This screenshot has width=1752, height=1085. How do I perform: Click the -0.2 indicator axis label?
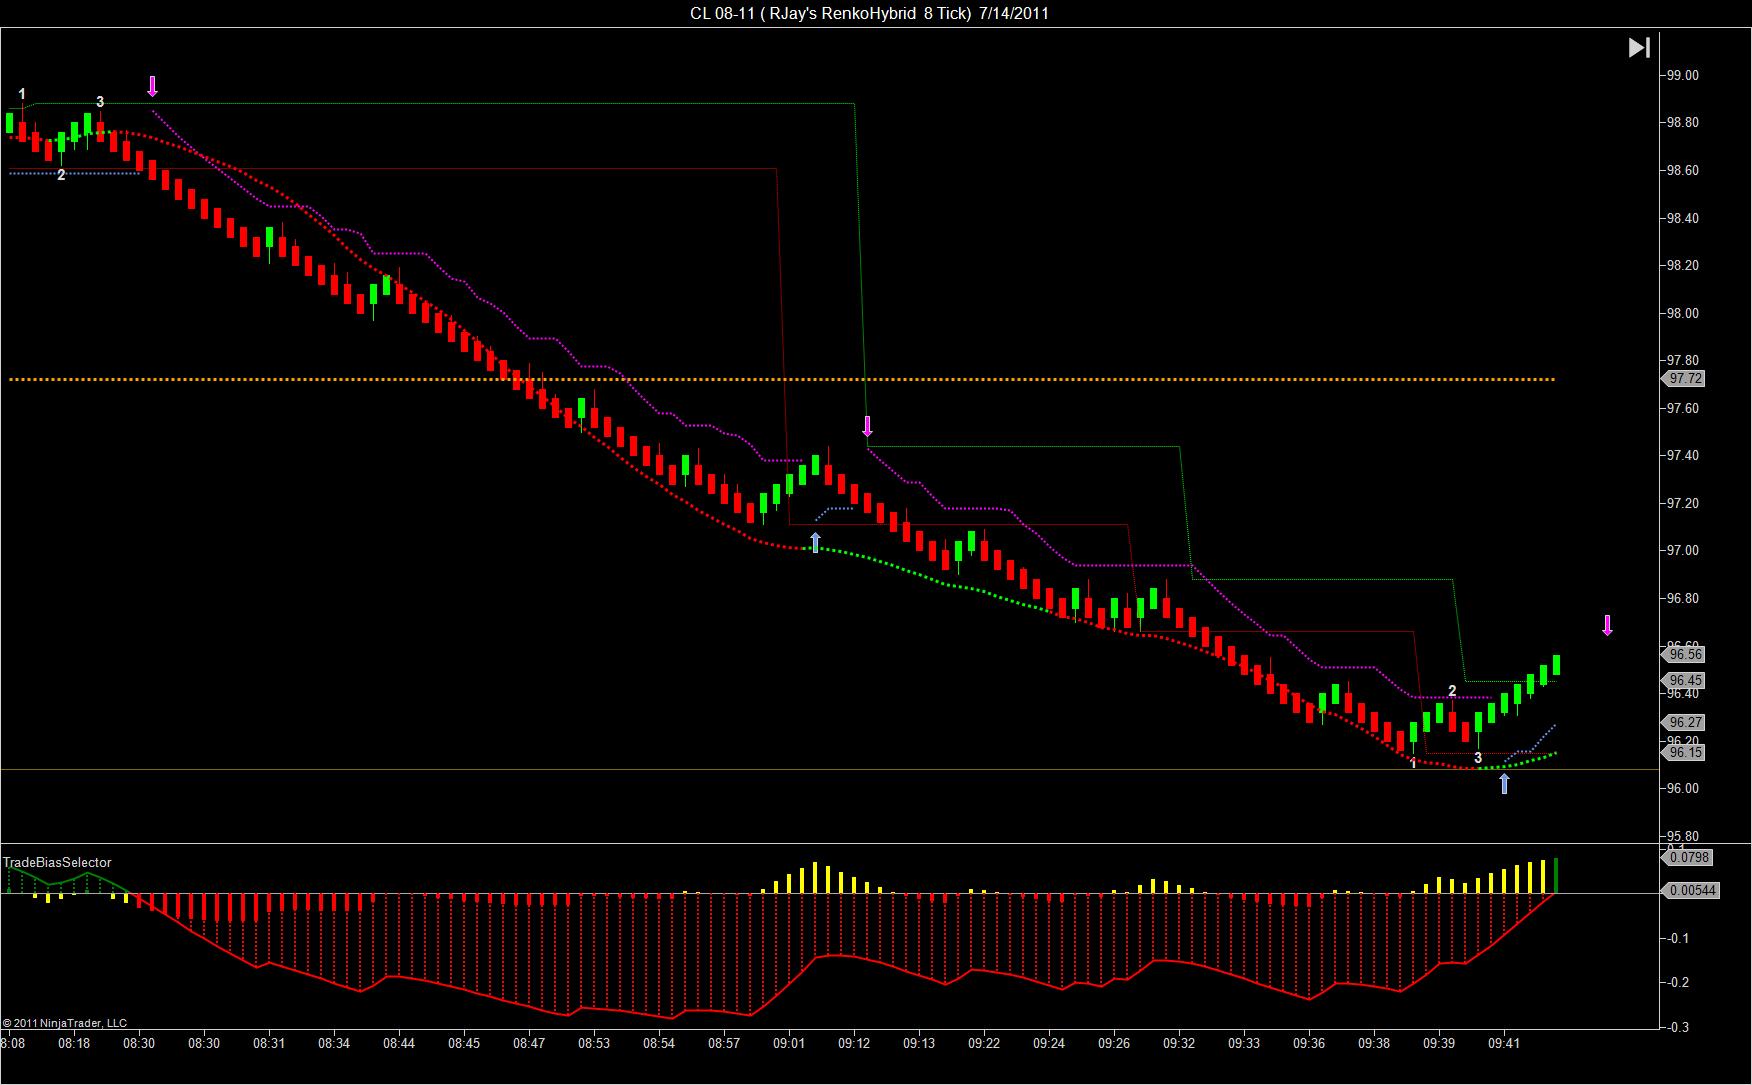click(x=1676, y=983)
